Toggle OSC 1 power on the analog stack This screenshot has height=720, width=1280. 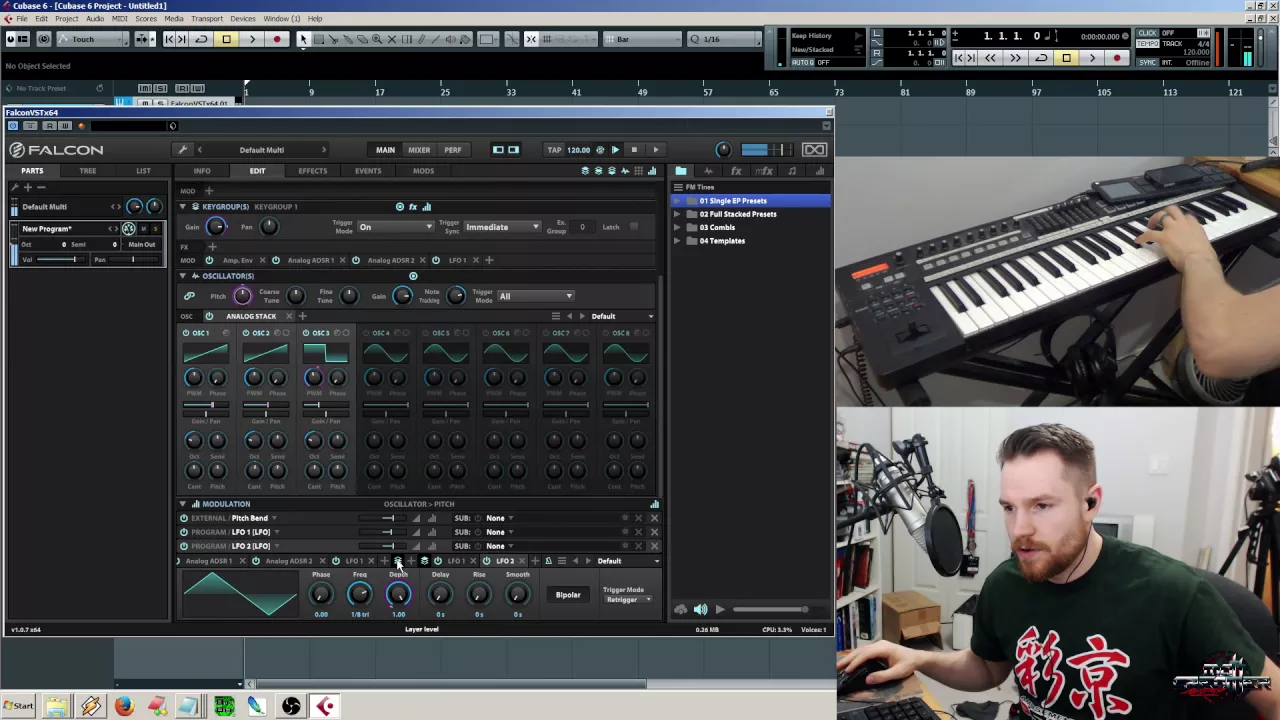185,333
